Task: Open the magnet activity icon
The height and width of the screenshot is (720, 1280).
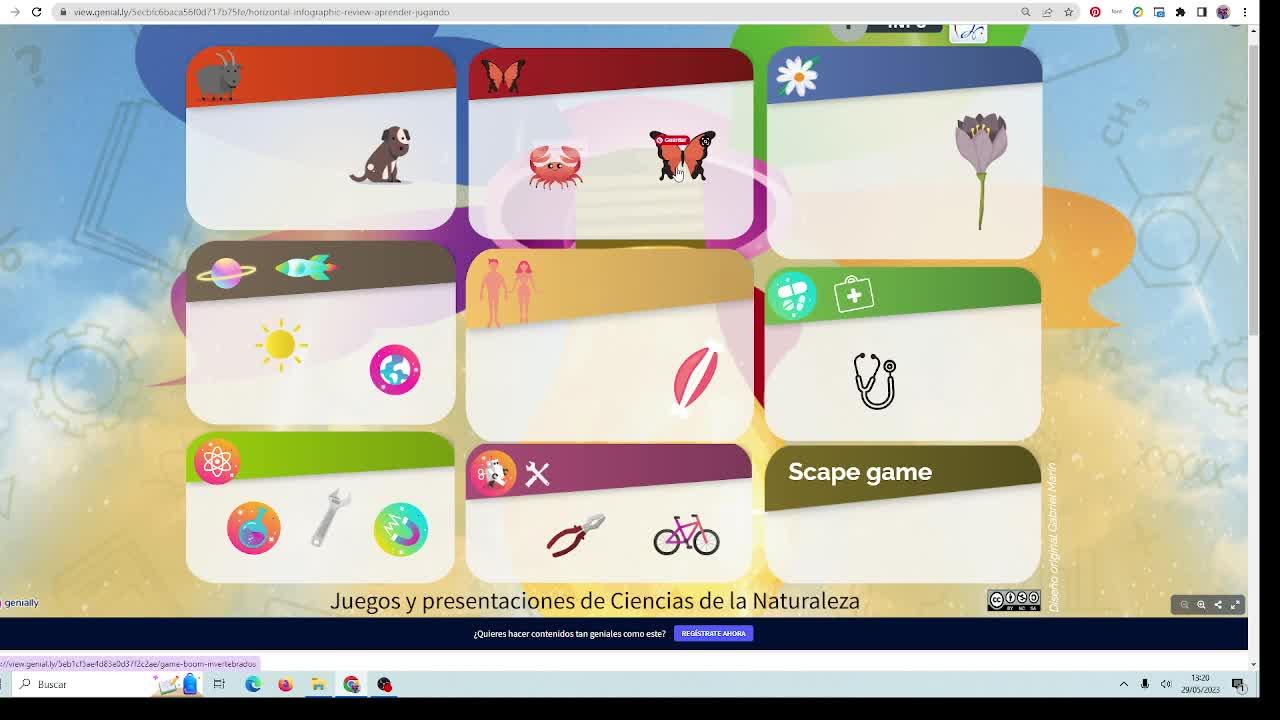Action: (x=401, y=529)
